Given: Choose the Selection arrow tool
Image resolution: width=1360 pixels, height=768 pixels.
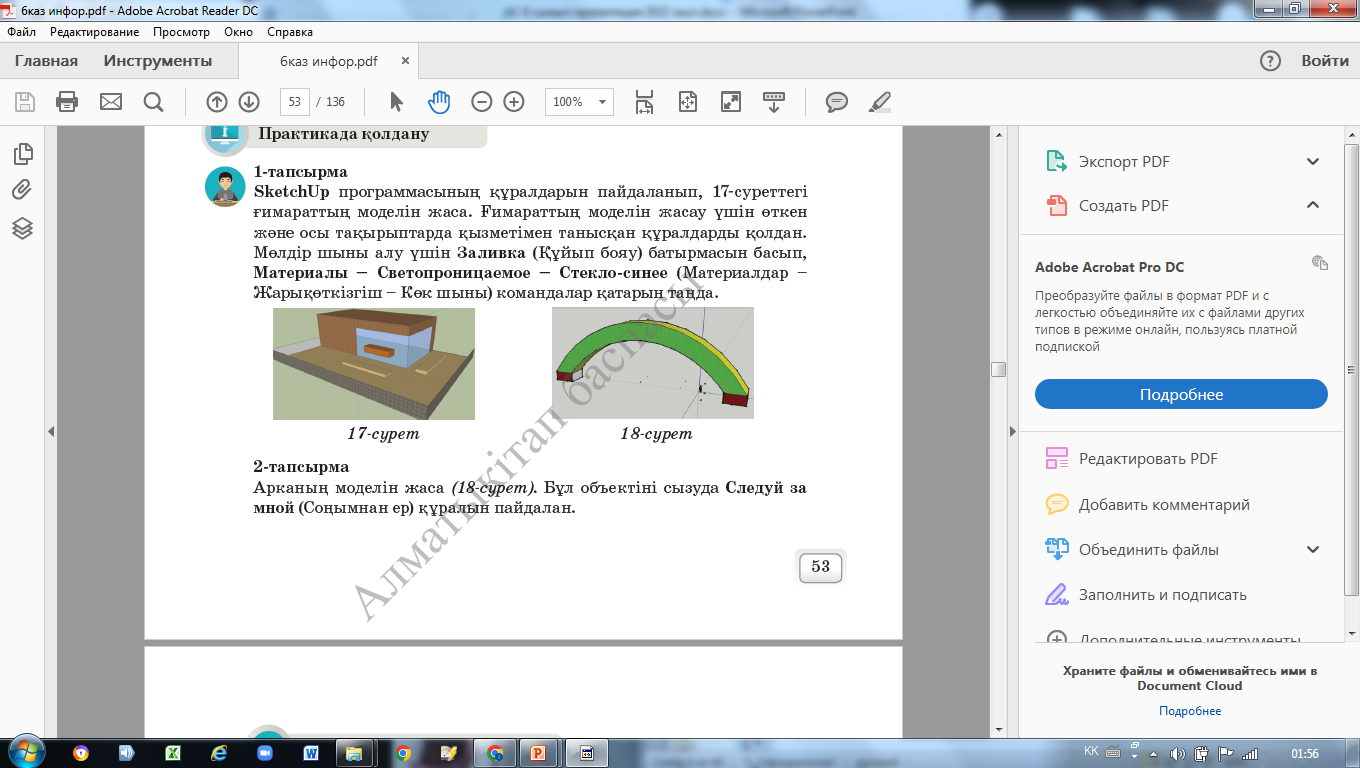Looking at the screenshot, I should click(x=396, y=102).
